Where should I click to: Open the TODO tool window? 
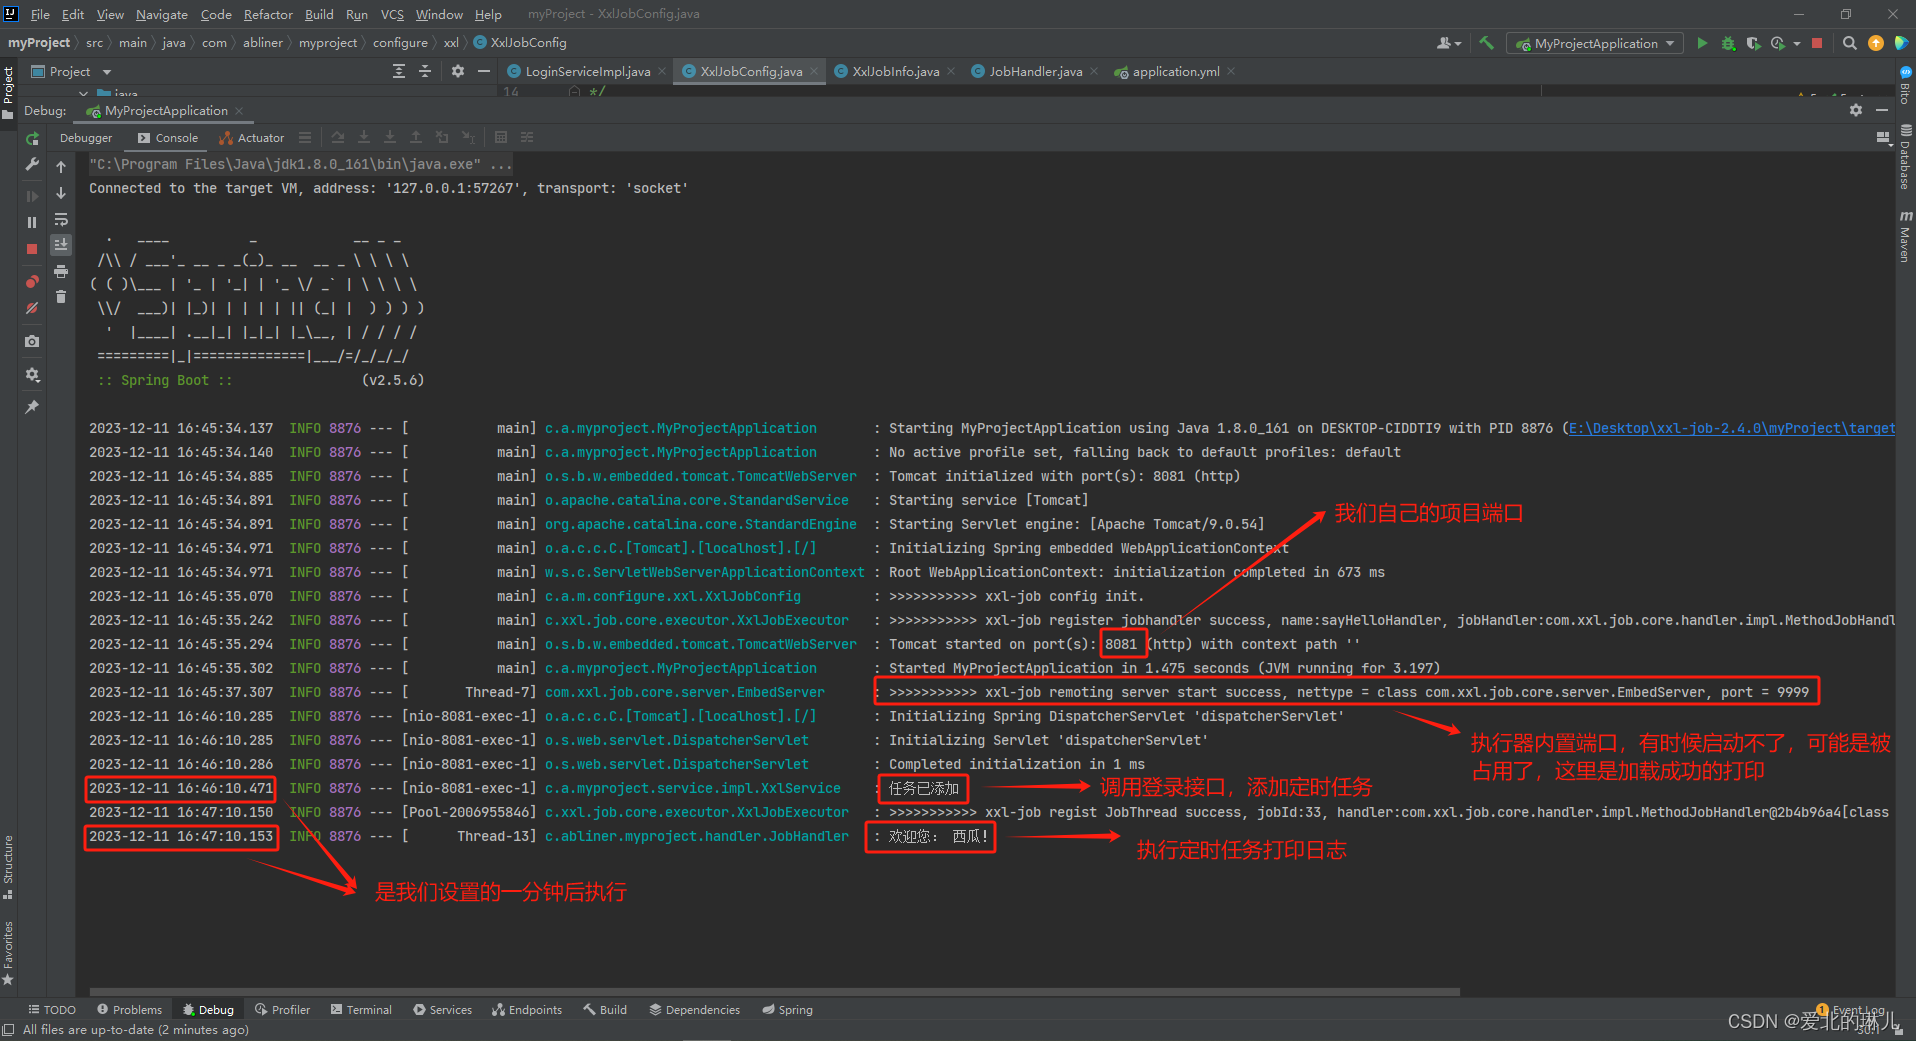52,1010
